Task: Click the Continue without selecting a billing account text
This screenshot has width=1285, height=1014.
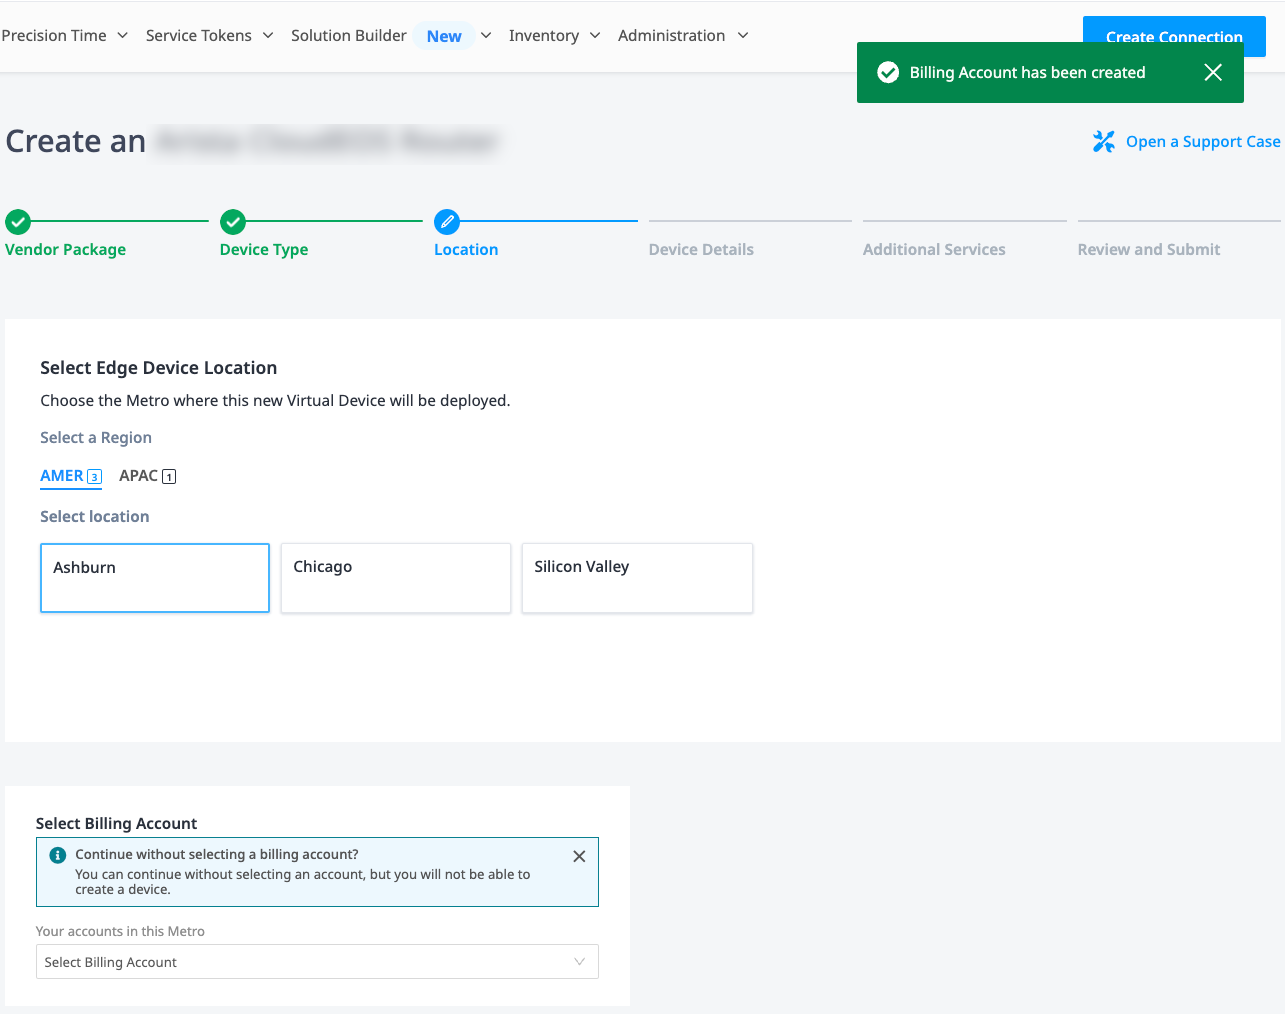Action: click(x=217, y=854)
